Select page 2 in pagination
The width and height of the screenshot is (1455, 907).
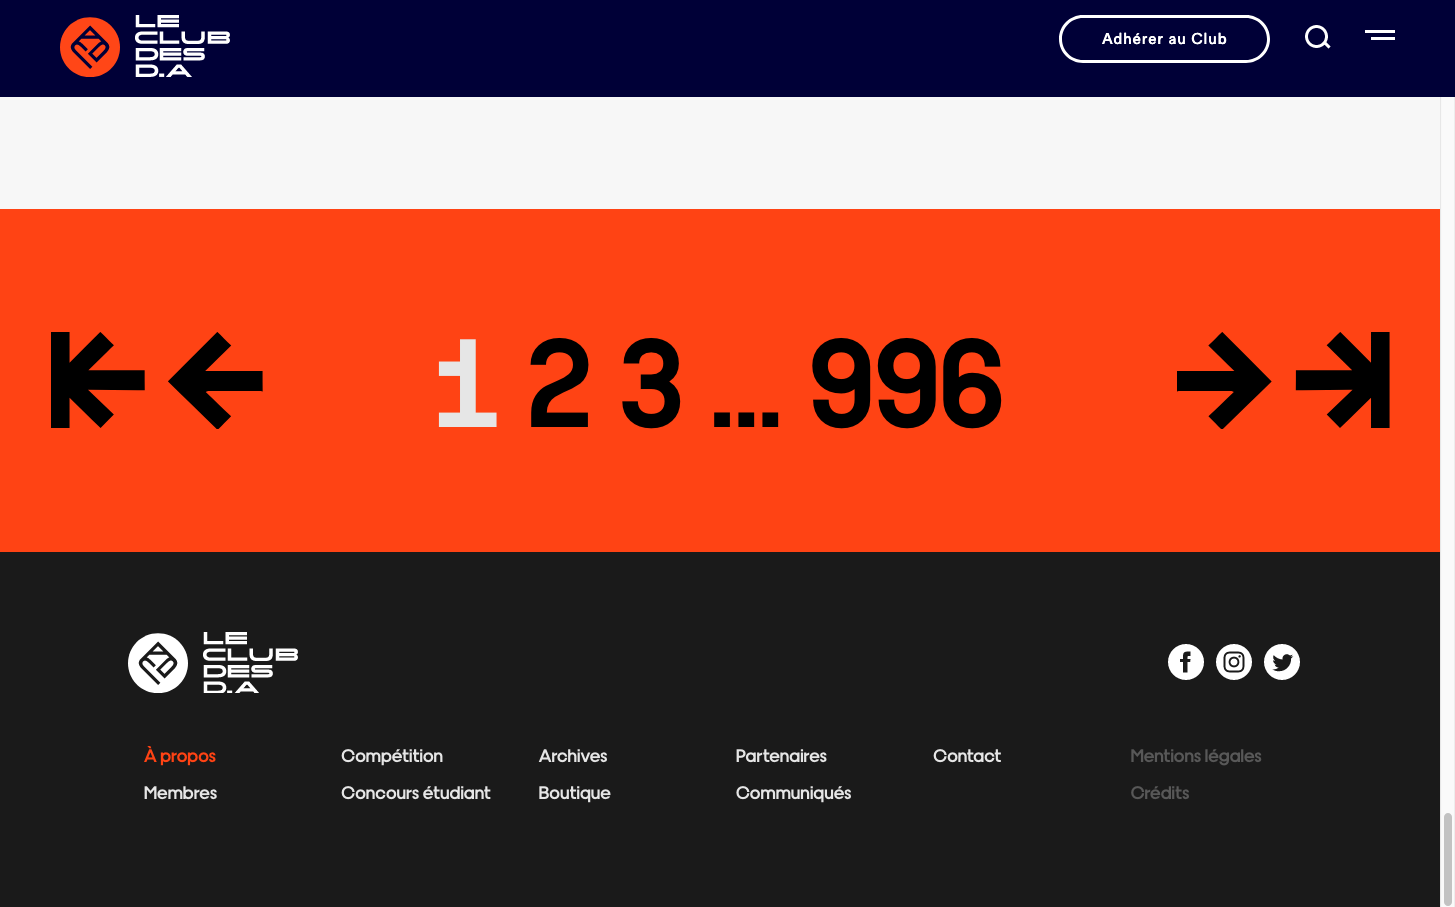coord(559,383)
